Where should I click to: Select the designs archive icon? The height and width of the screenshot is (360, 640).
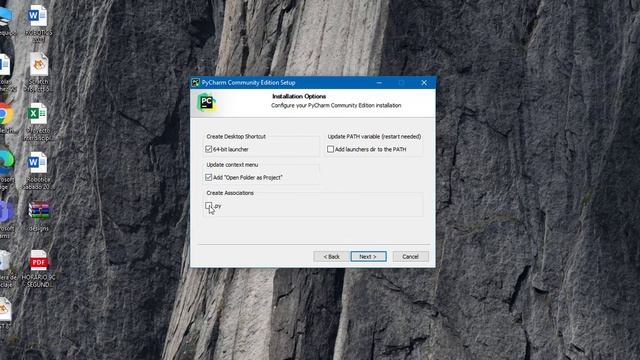coord(39,217)
